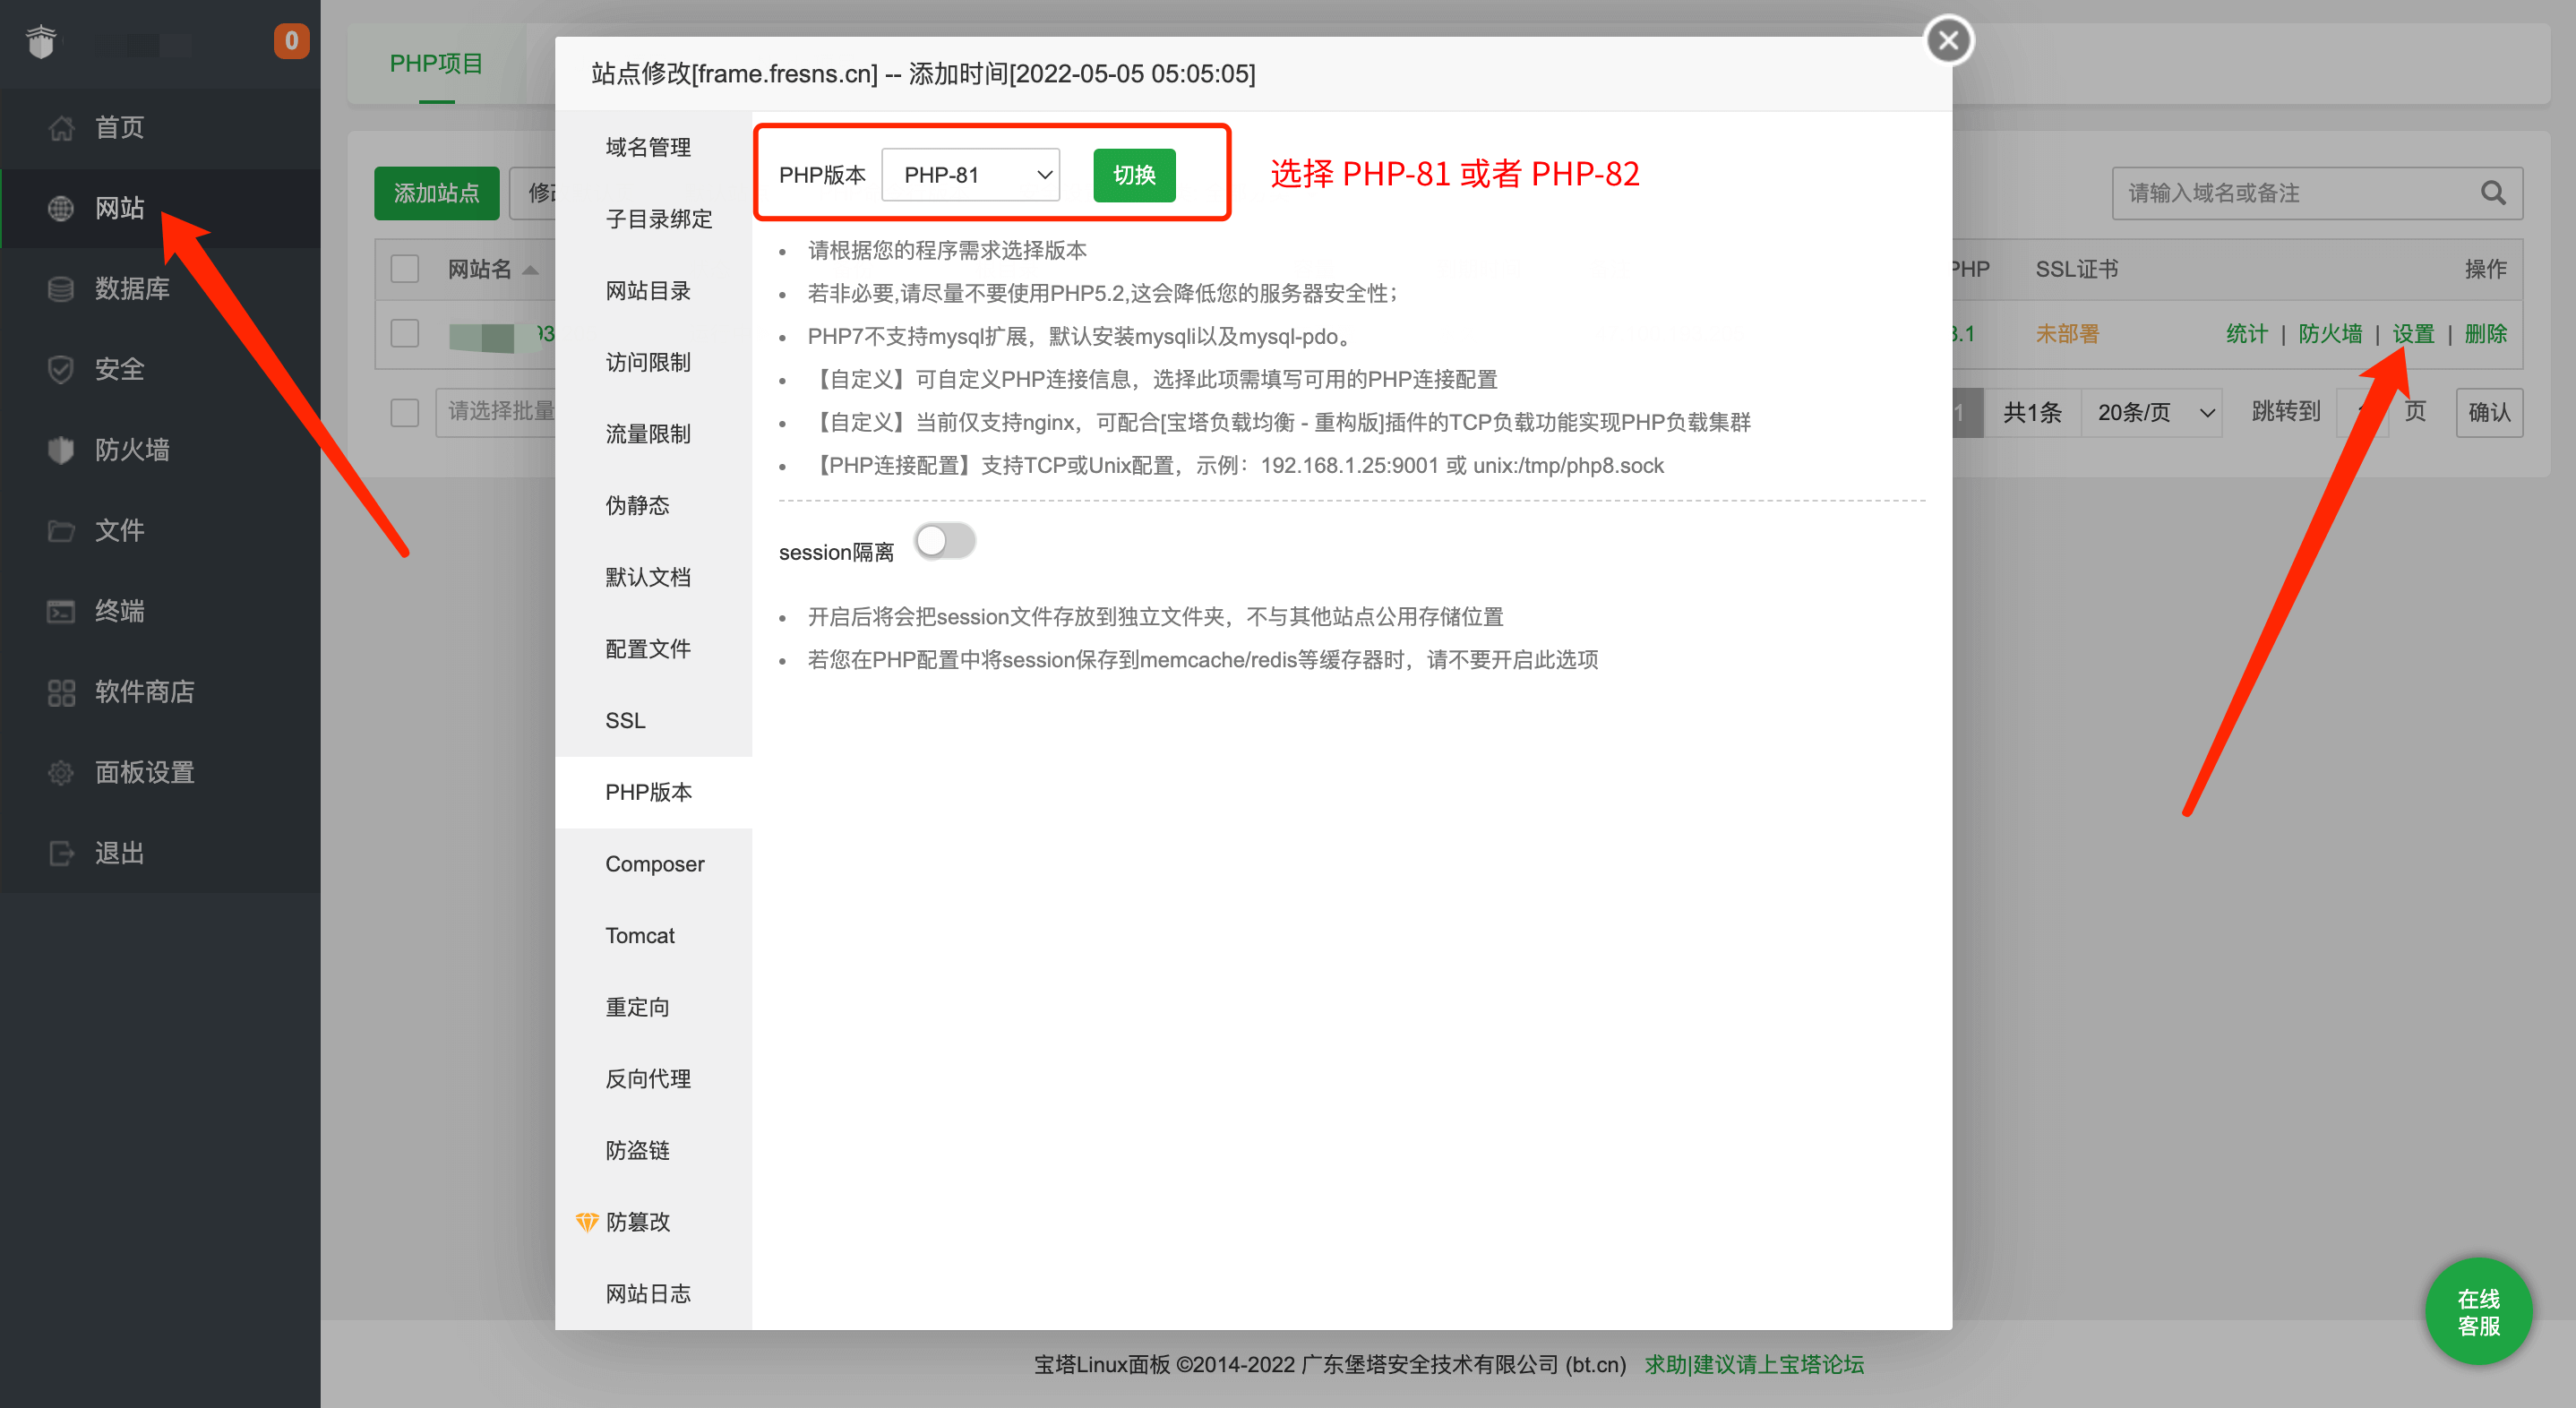The width and height of the screenshot is (2576, 1408).
Task: Open Composer tab
Action: (x=653, y=864)
